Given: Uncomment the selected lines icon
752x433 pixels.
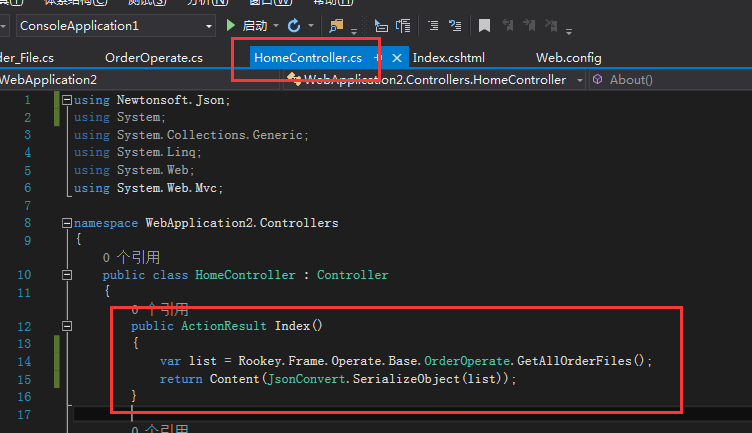Looking at the screenshot, I should pyautogui.click(x=455, y=25).
